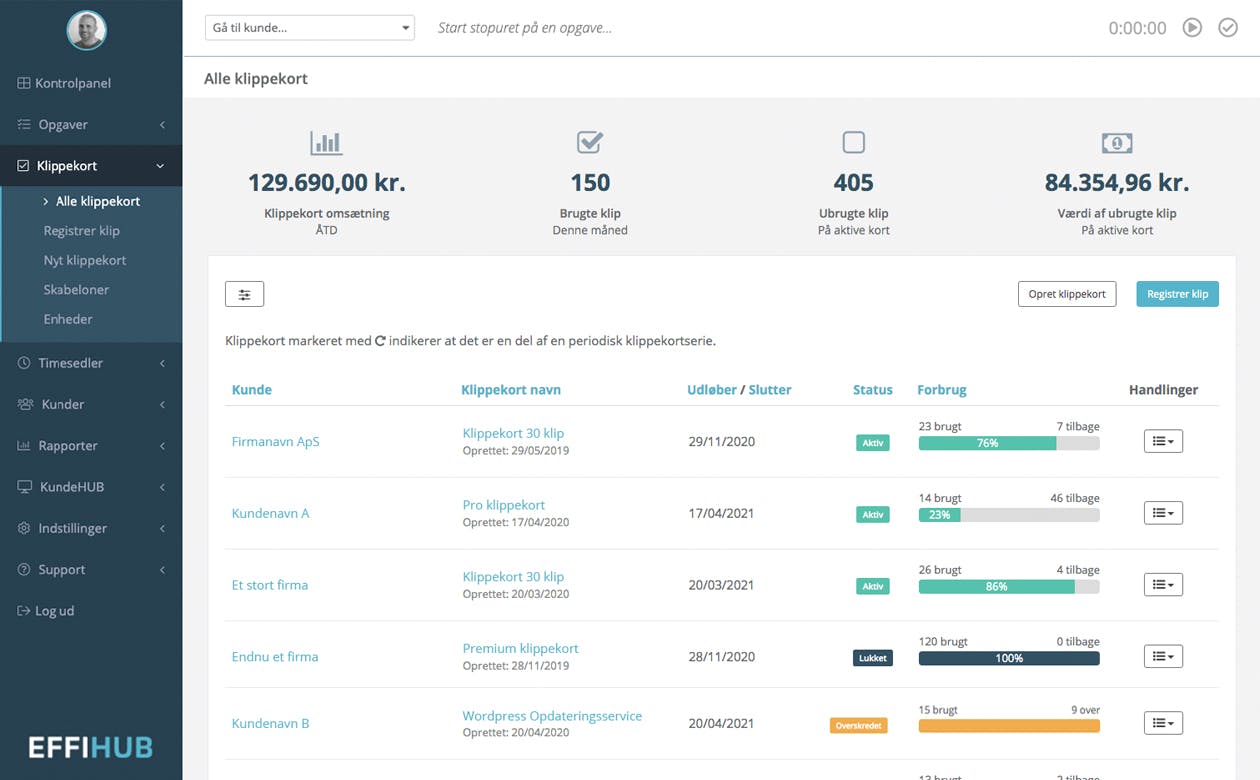Open actions dropdown for Endnu et firma

[x=1163, y=657]
